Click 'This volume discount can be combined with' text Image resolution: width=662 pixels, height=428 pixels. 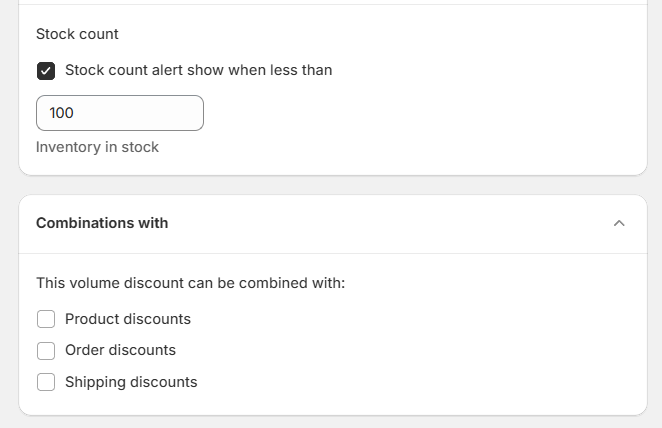click(190, 283)
